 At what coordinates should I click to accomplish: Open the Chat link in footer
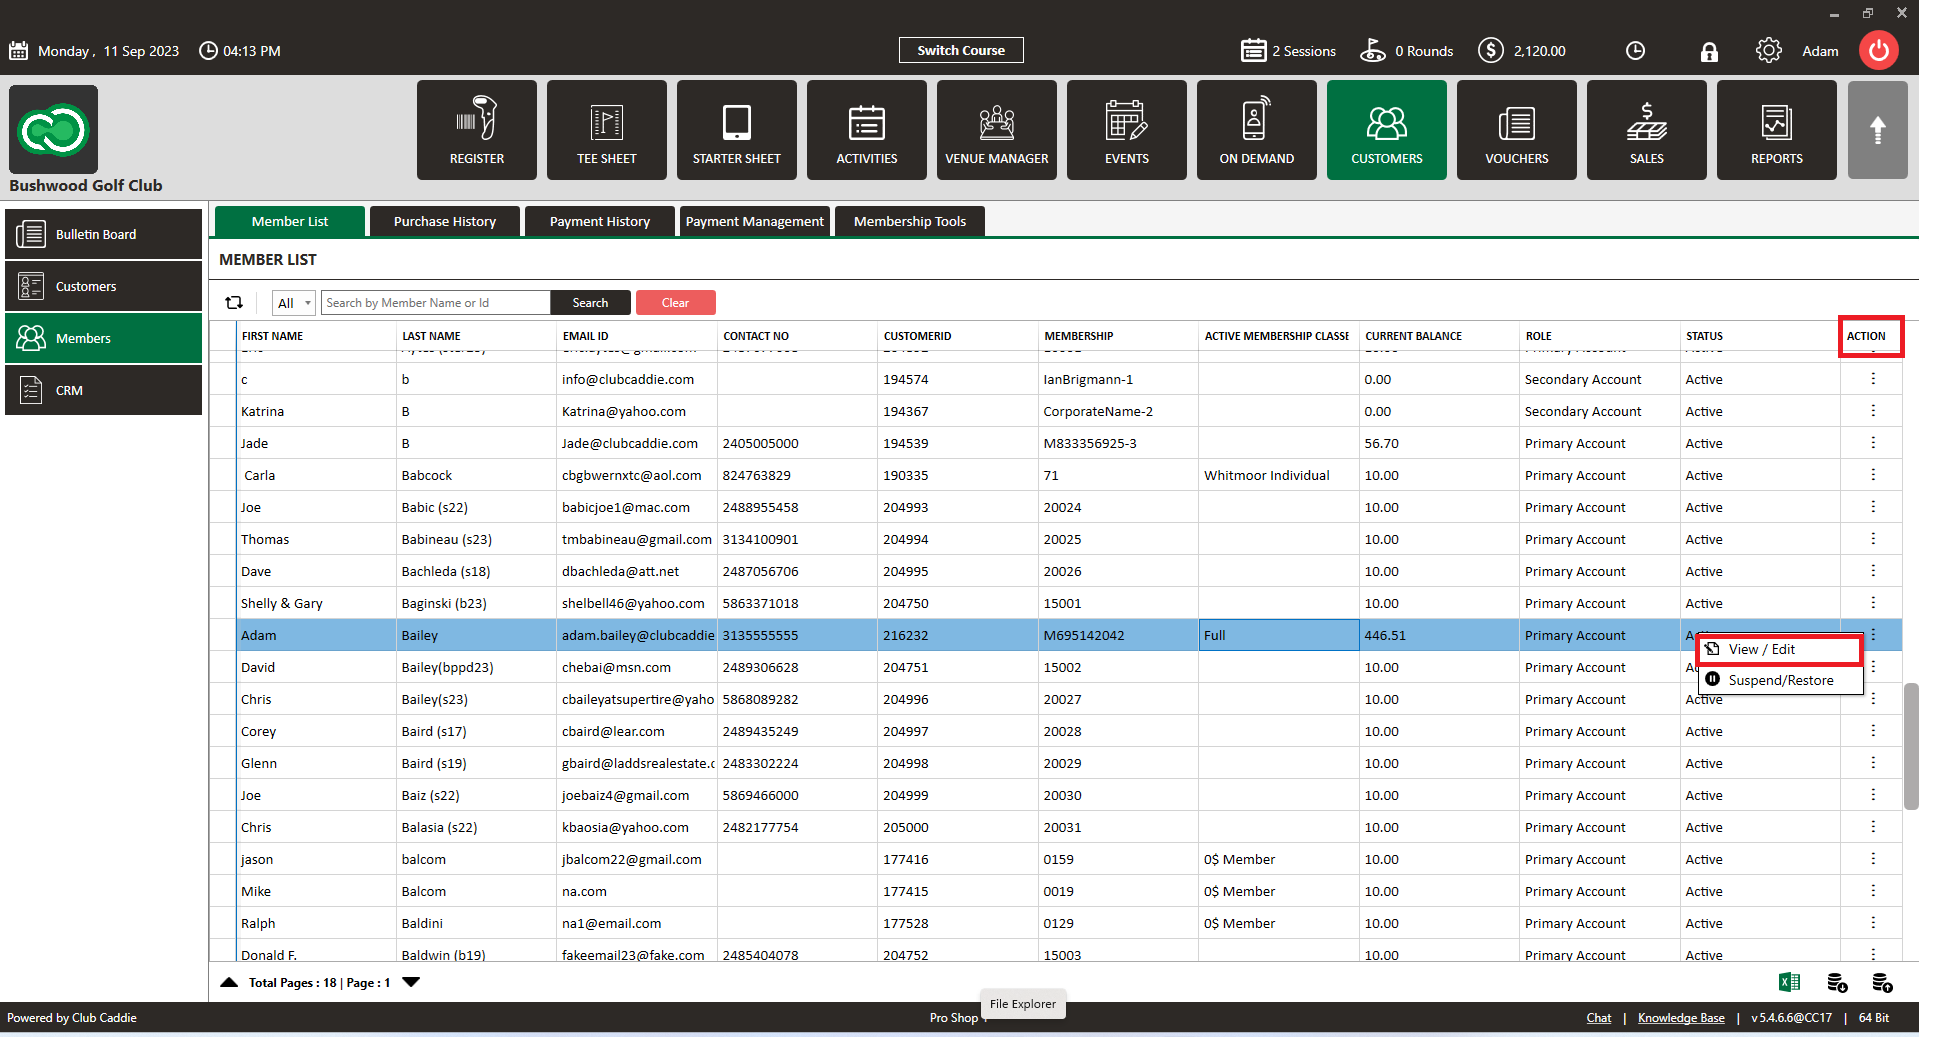pos(1598,1018)
